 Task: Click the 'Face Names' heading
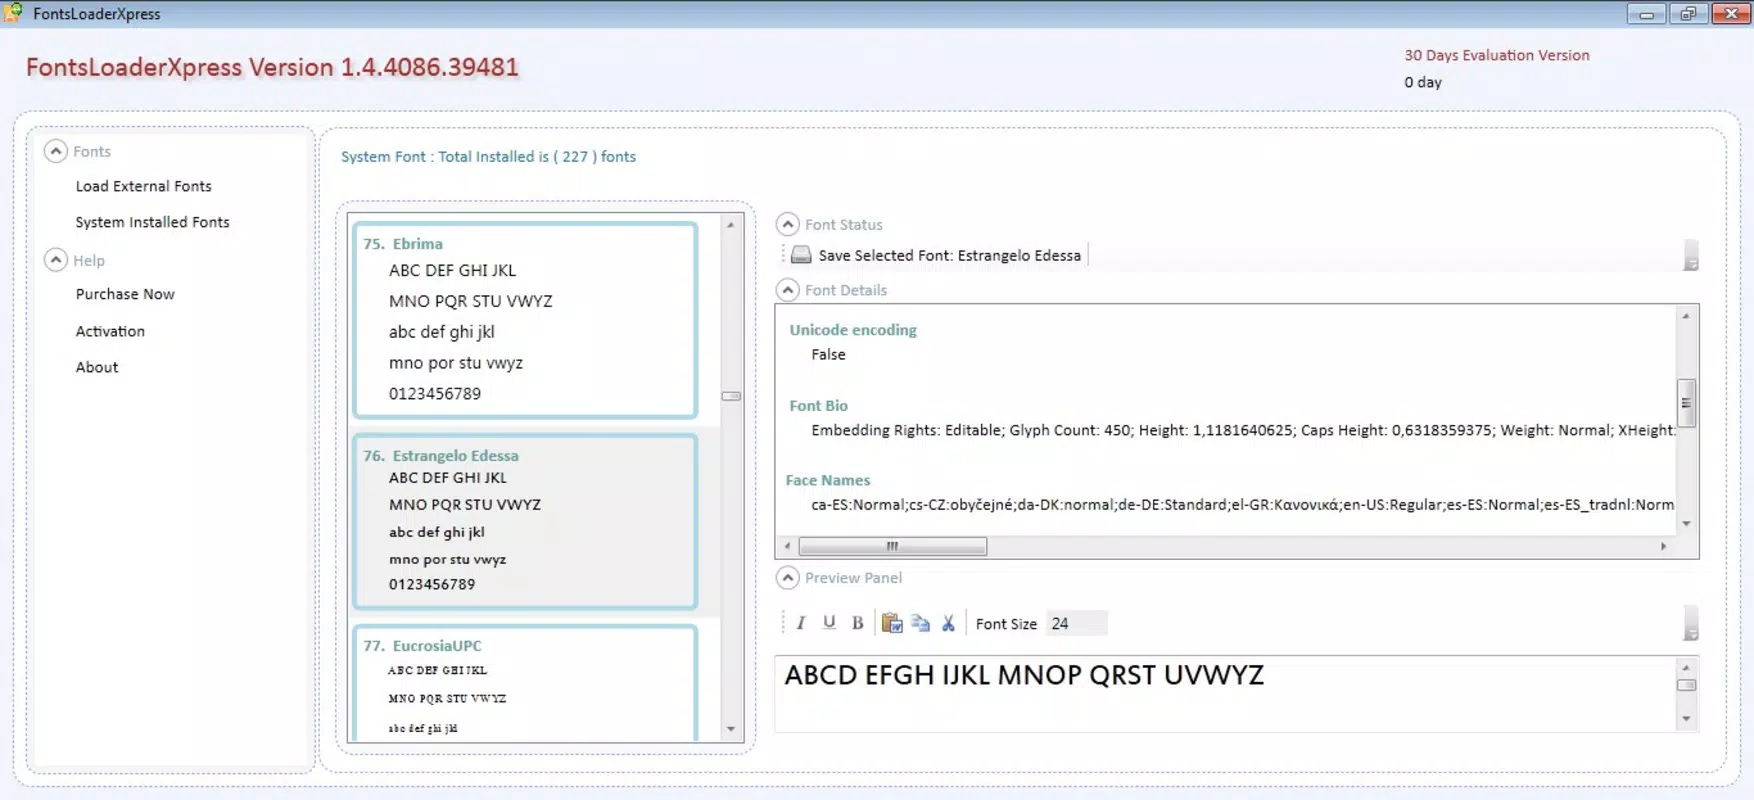828,480
